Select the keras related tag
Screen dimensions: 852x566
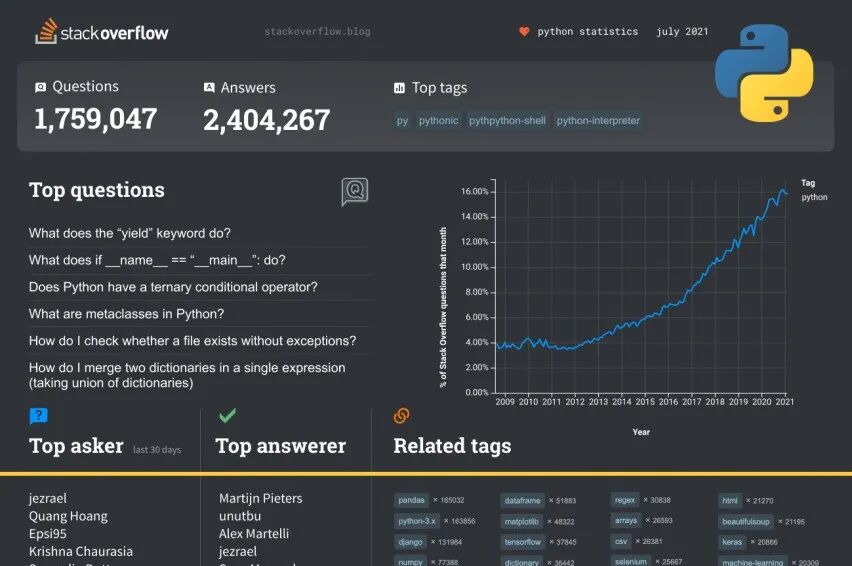coord(732,542)
